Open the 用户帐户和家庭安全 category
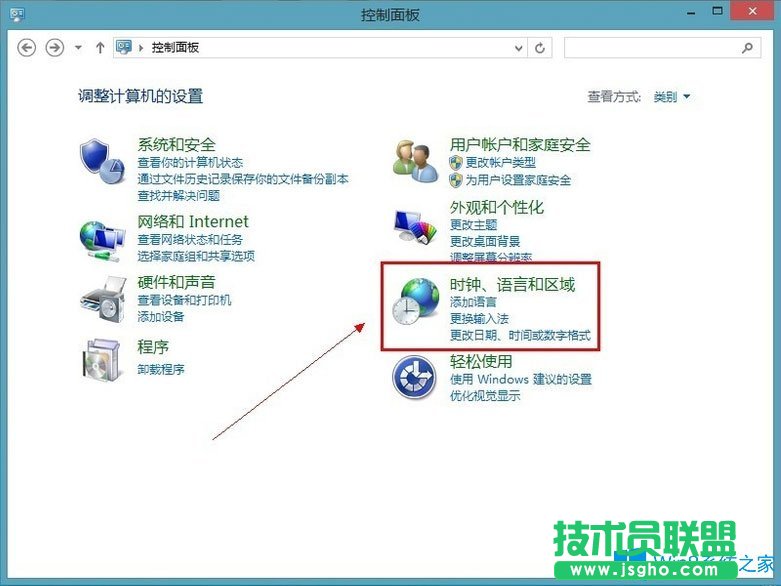 tap(520, 145)
